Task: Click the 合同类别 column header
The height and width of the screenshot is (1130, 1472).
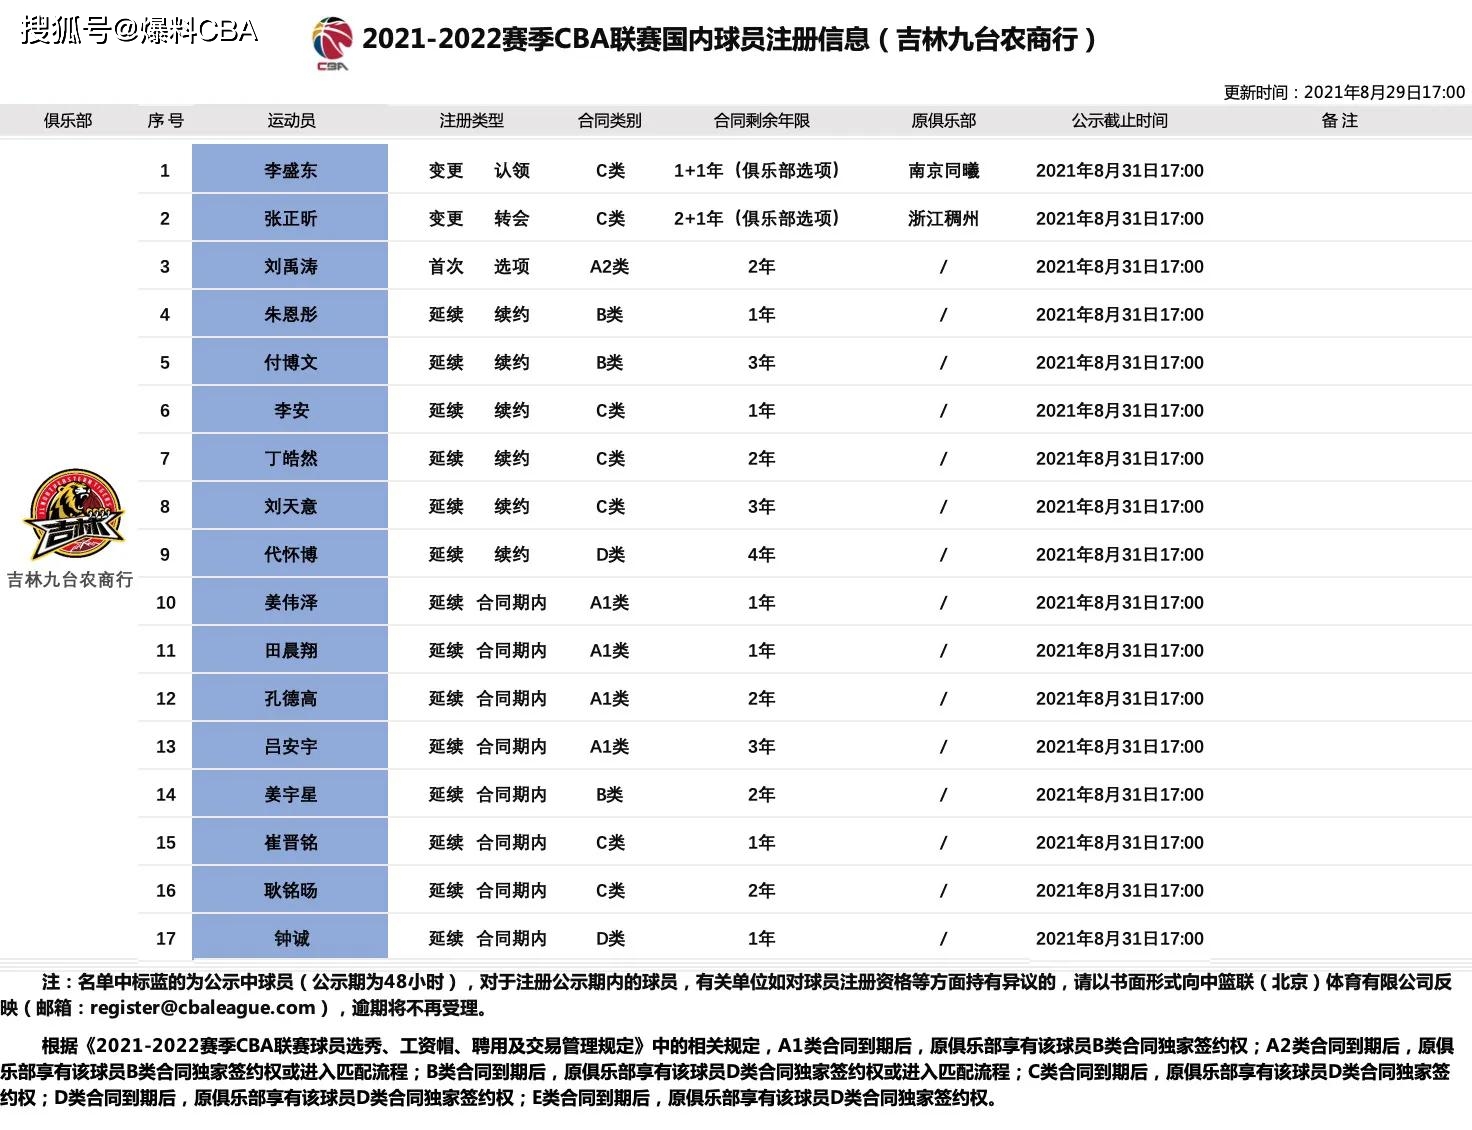Action: [x=610, y=121]
